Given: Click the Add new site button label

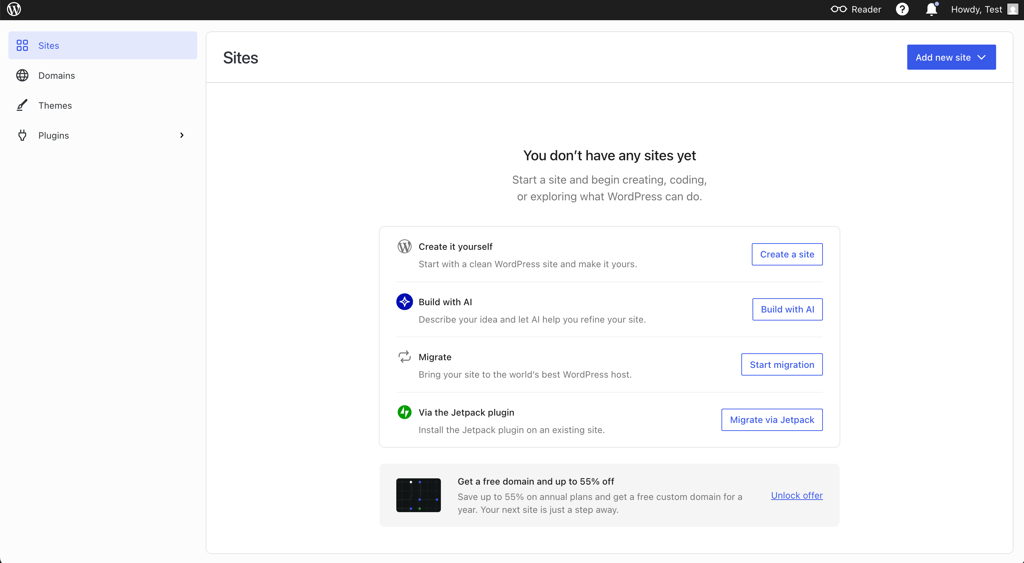Looking at the screenshot, I should click(943, 57).
